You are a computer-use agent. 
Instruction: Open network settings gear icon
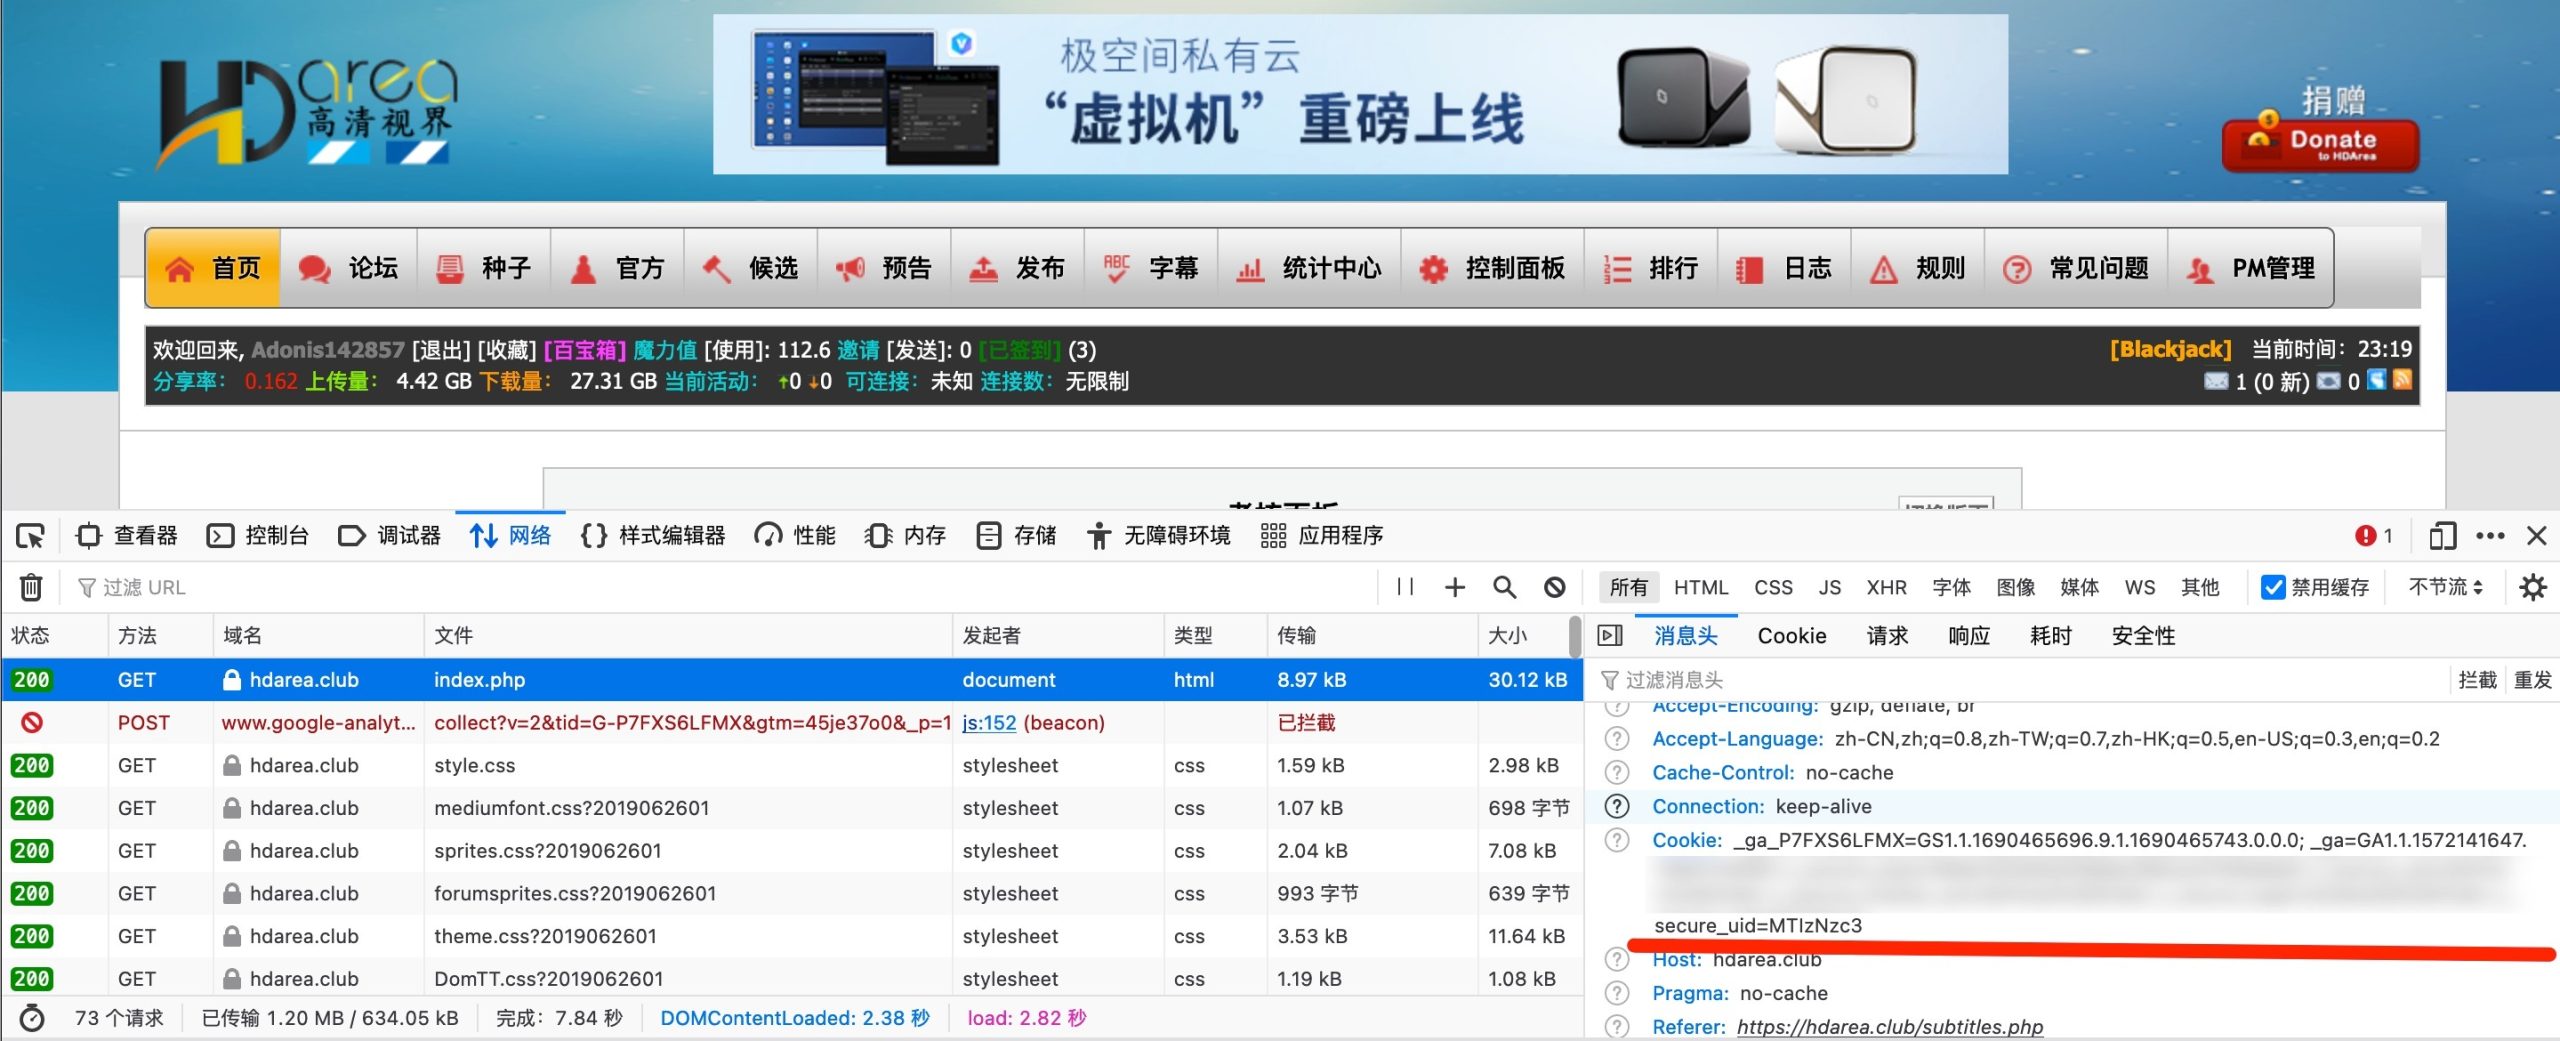tap(2533, 587)
